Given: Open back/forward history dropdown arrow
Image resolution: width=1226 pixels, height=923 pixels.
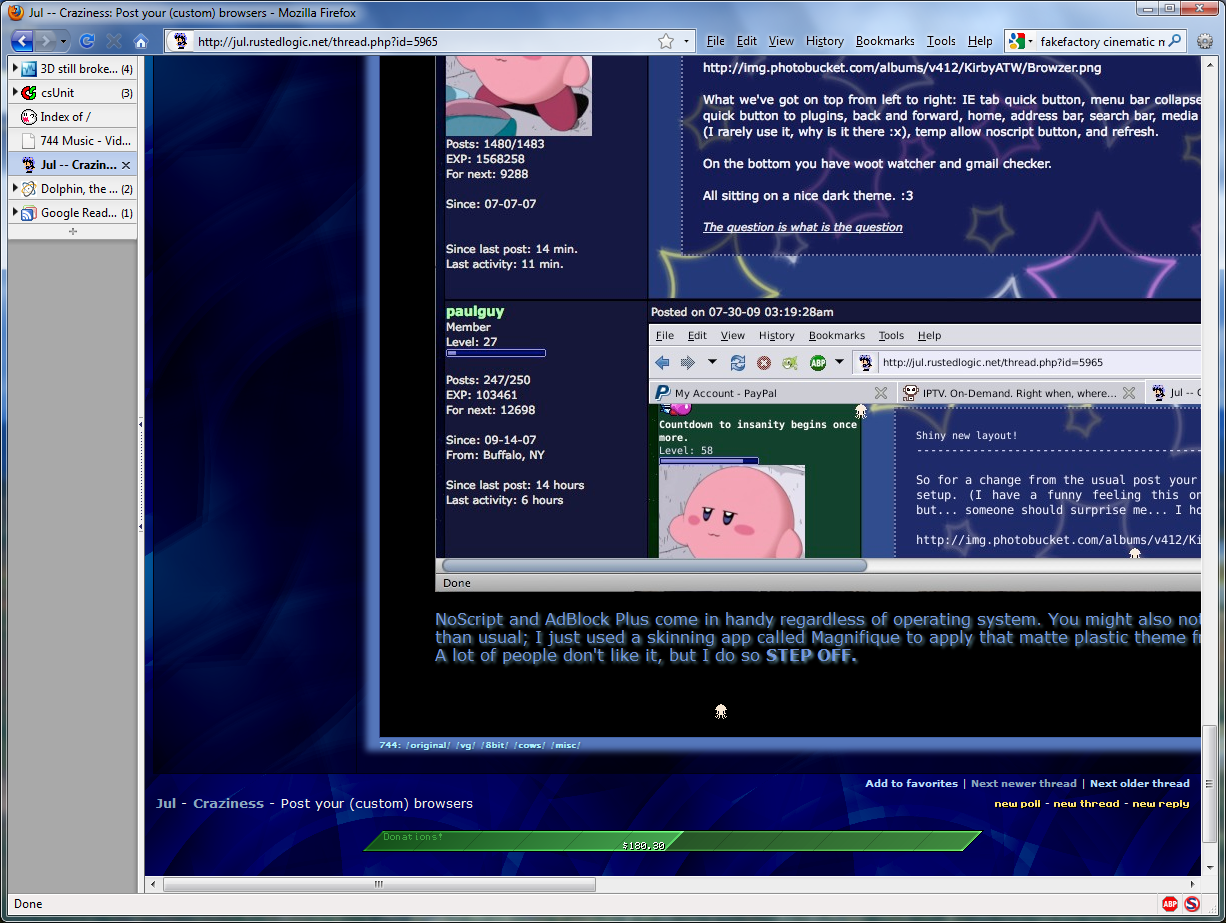Looking at the screenshot, I should coord(64,41).
